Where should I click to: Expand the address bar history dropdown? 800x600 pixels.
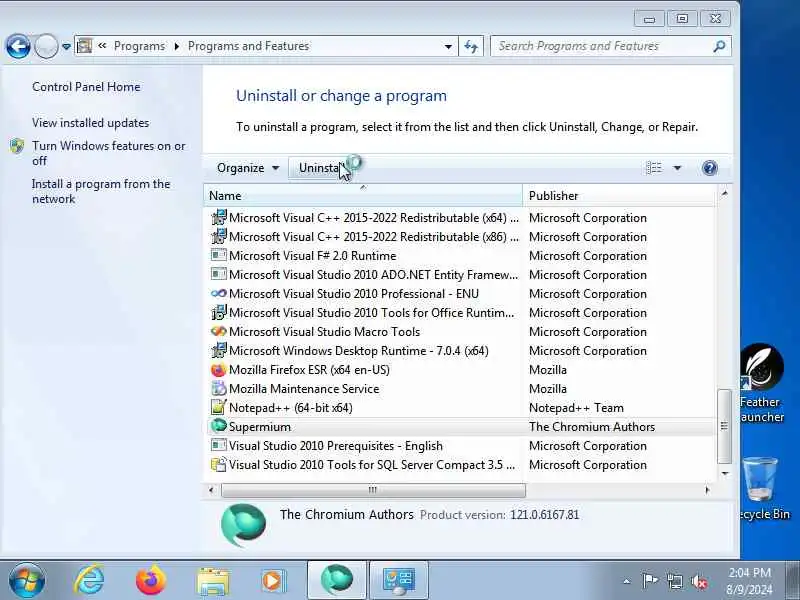coord(448,46)
